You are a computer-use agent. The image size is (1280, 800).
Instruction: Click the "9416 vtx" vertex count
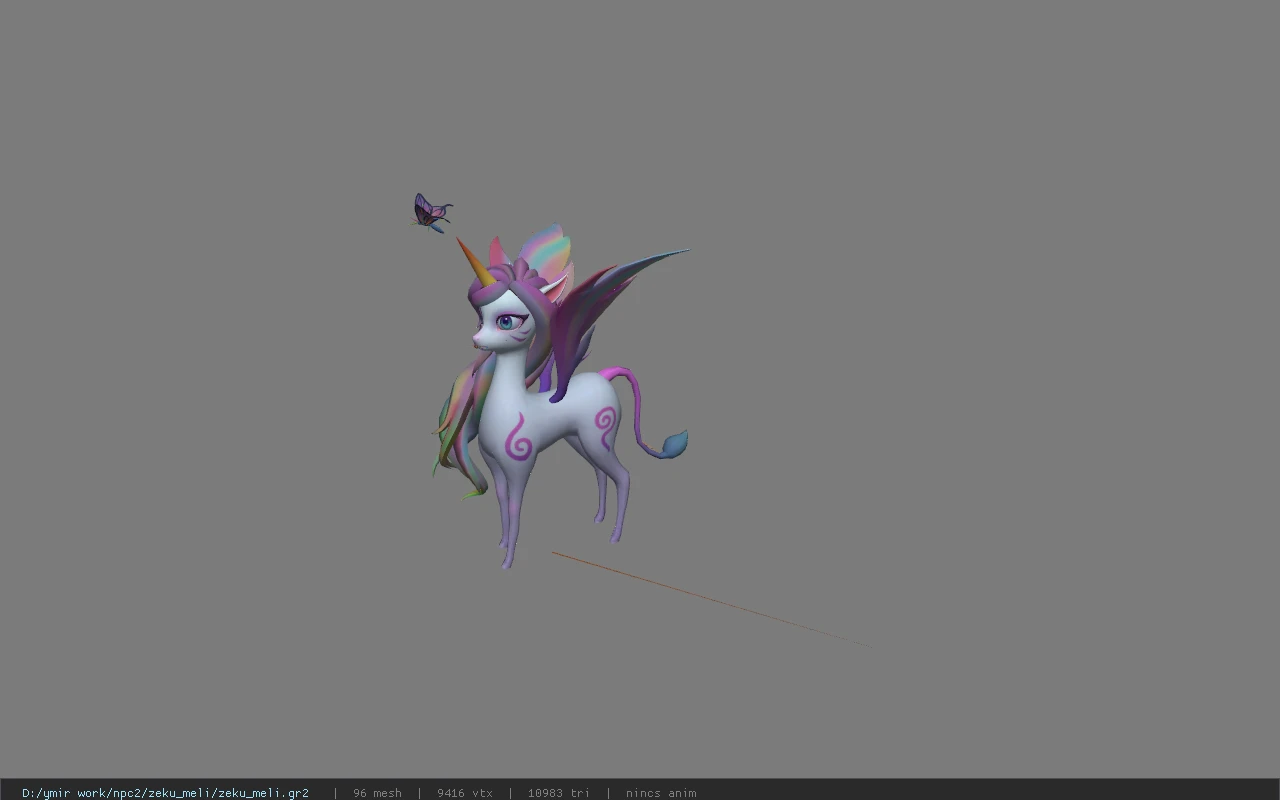tap(465, 793)
